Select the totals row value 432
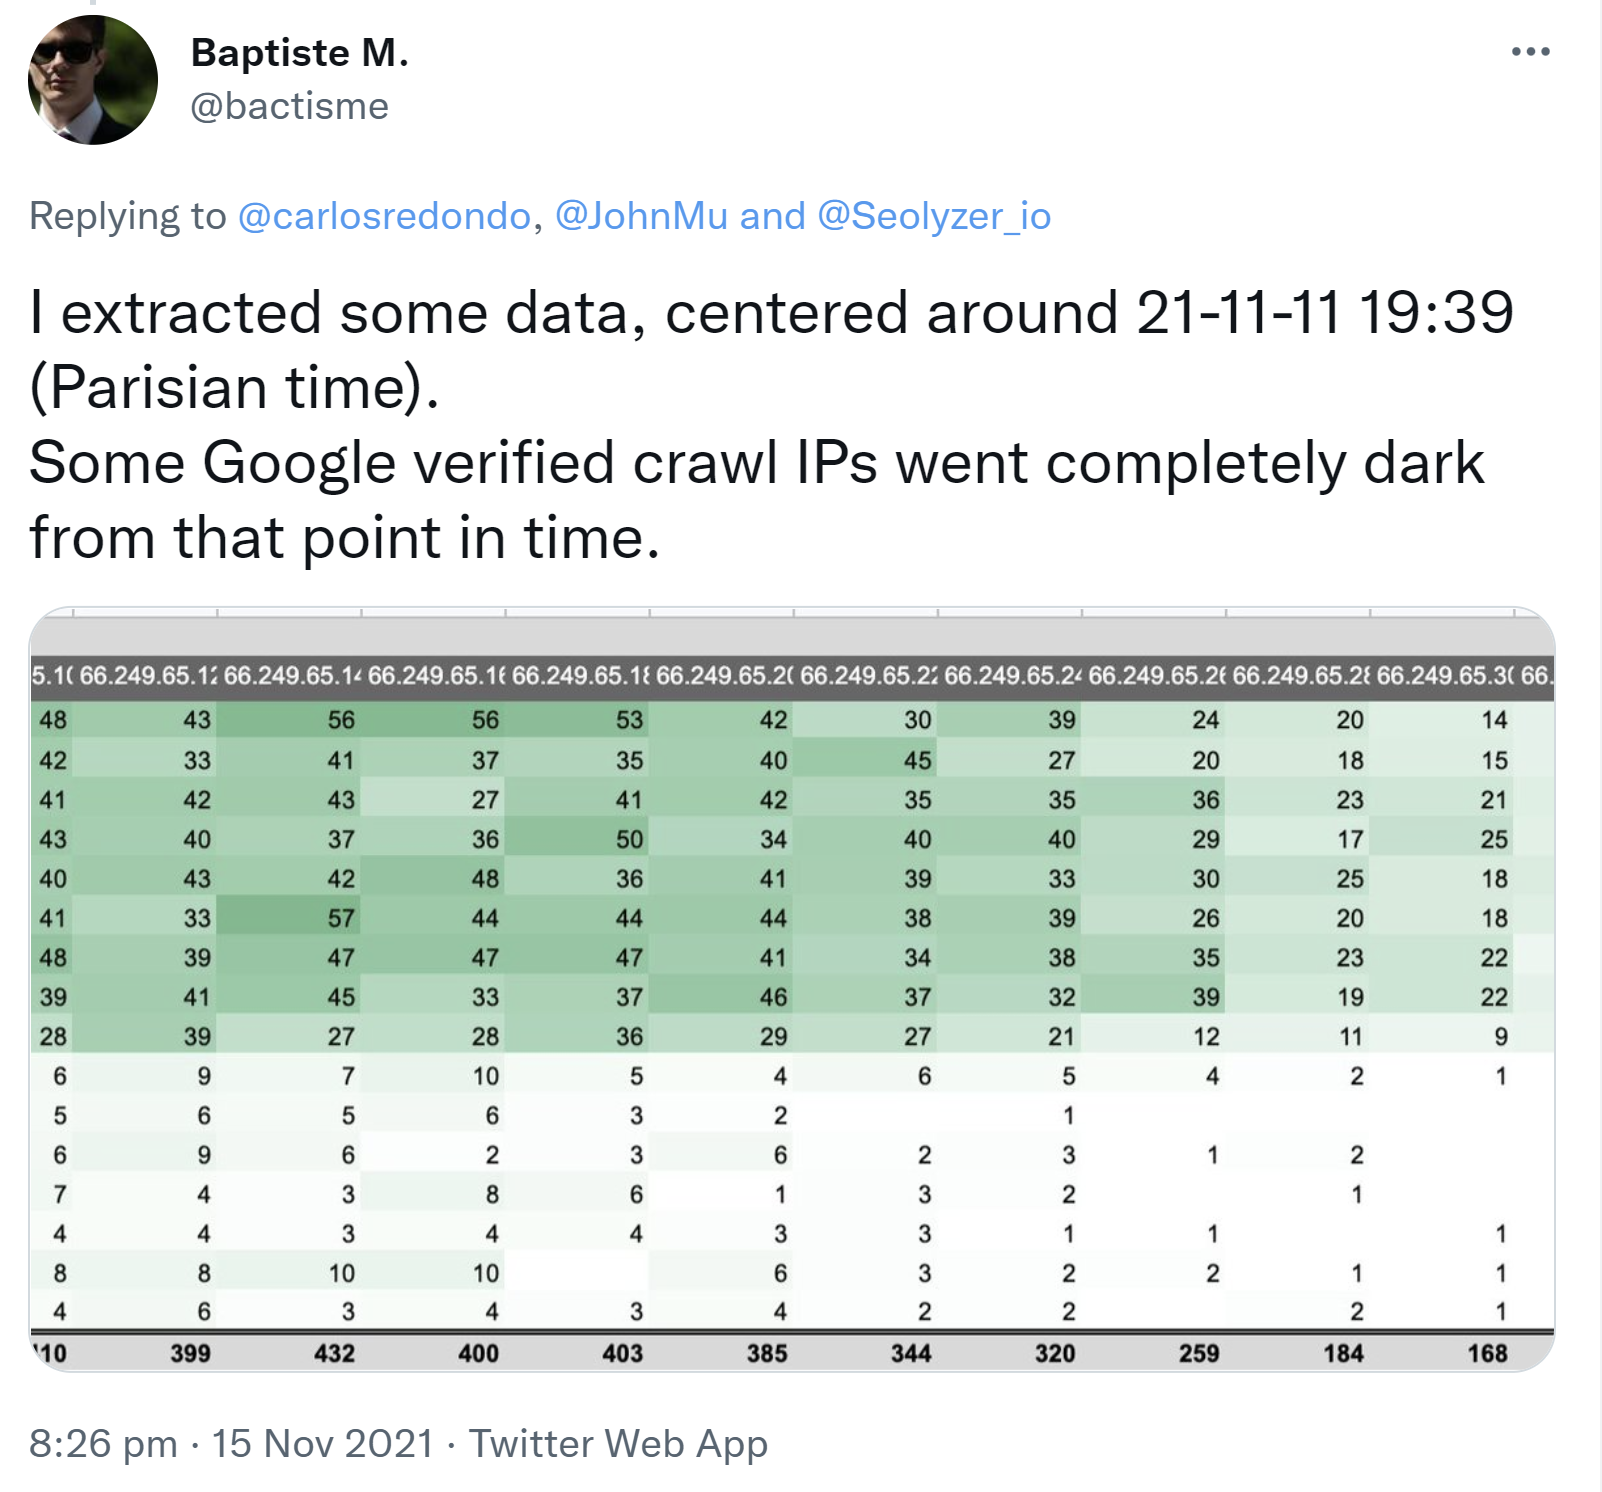The height and width of the screenshot is (1492, 1602). pos(336,1353)
